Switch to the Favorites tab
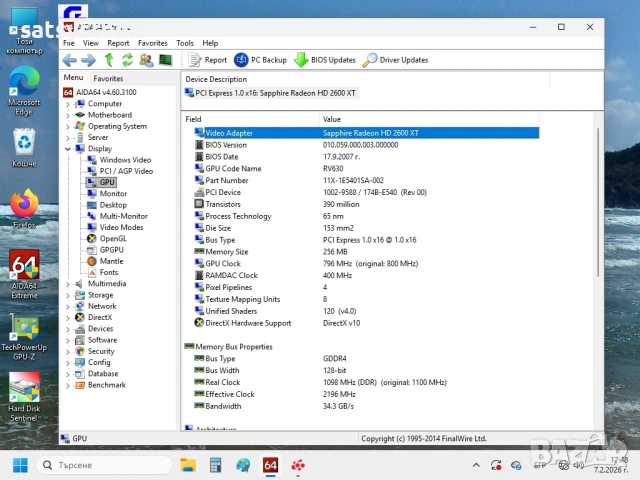 pyautogui.click(x=108, y=78)
